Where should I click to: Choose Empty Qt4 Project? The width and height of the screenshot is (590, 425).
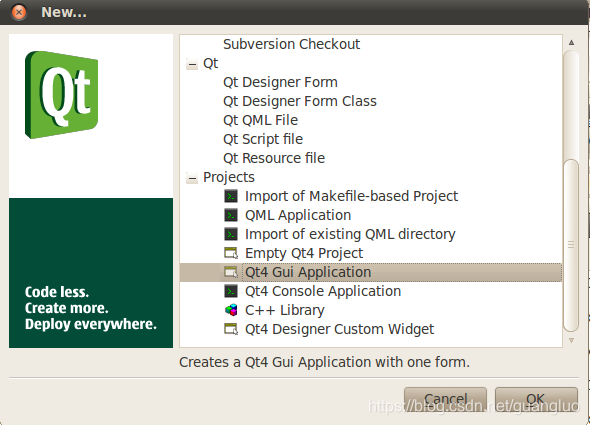click(x=304, y=253)
